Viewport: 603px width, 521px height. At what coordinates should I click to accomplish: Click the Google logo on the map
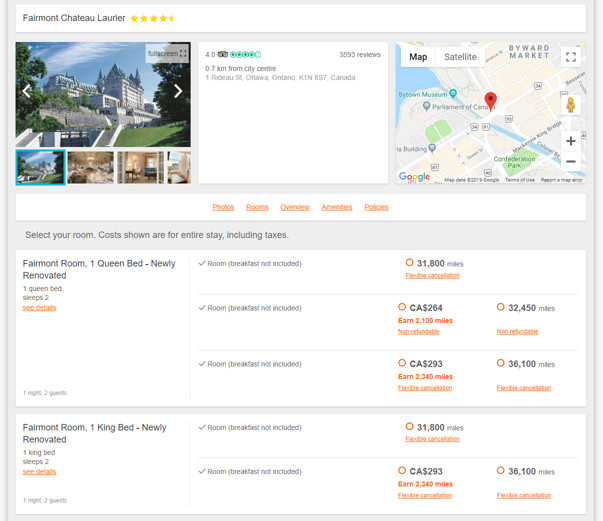pos(414,176)
